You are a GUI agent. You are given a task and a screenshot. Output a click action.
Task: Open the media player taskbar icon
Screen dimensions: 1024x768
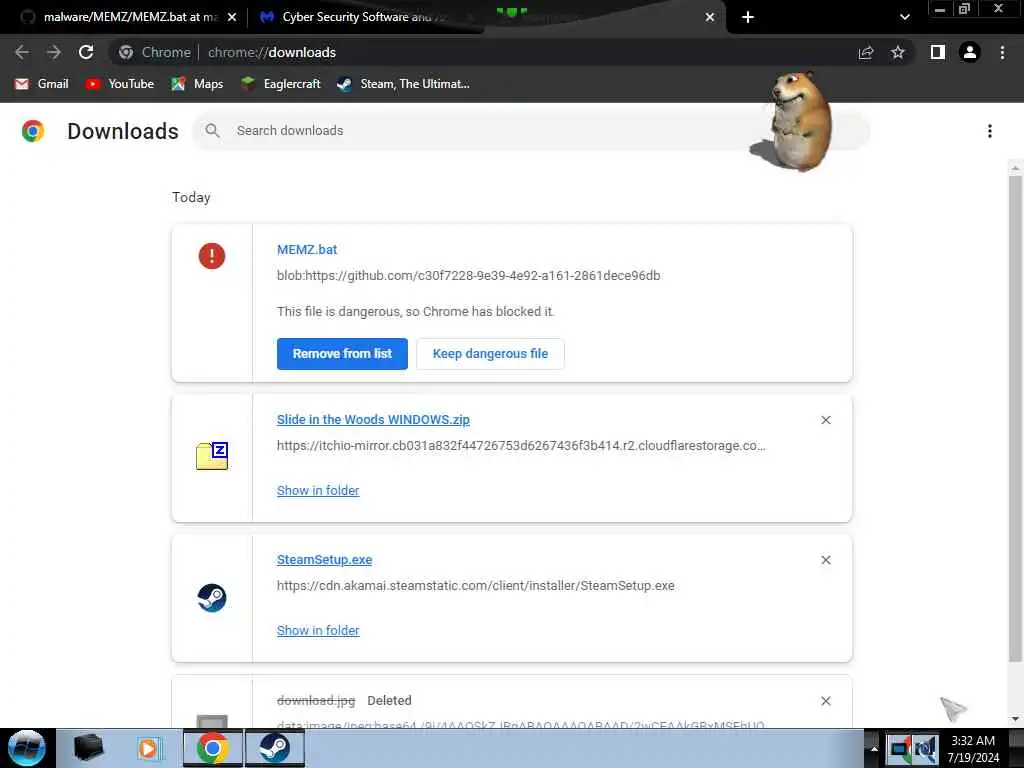(148, 748)
